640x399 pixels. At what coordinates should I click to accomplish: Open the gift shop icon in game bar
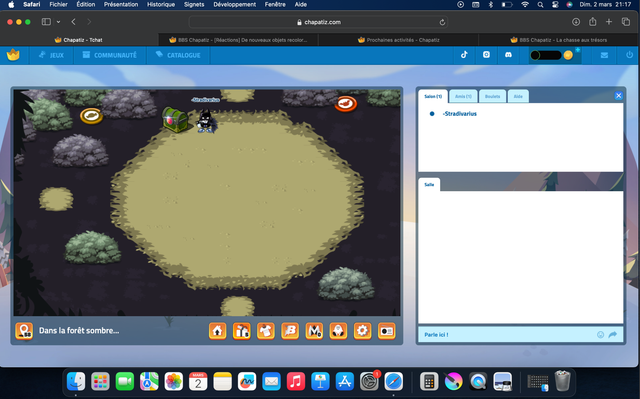pos(242,331)
